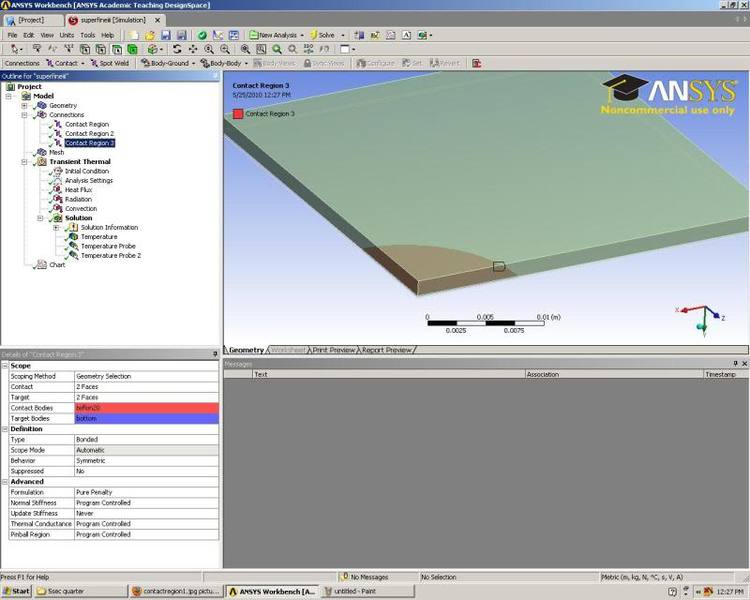
Task: Click the green Previous View icon
Action: click(277, 49)
